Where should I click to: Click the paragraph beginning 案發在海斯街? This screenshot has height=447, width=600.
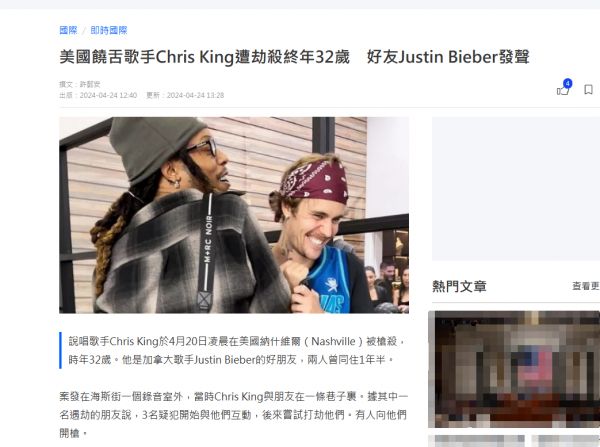[234, 415]
